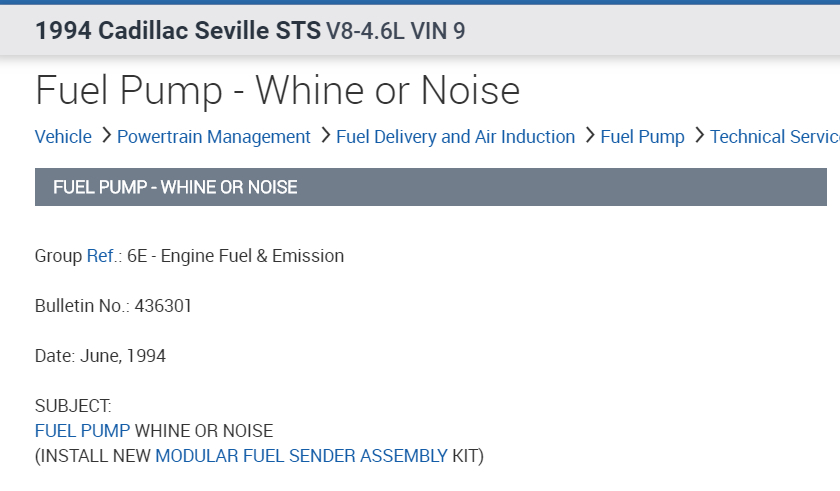Screen dimensions: 840x491
Task: Click the chevron before Fuel Delivery and Air Induction
Action: click(325, 136)
